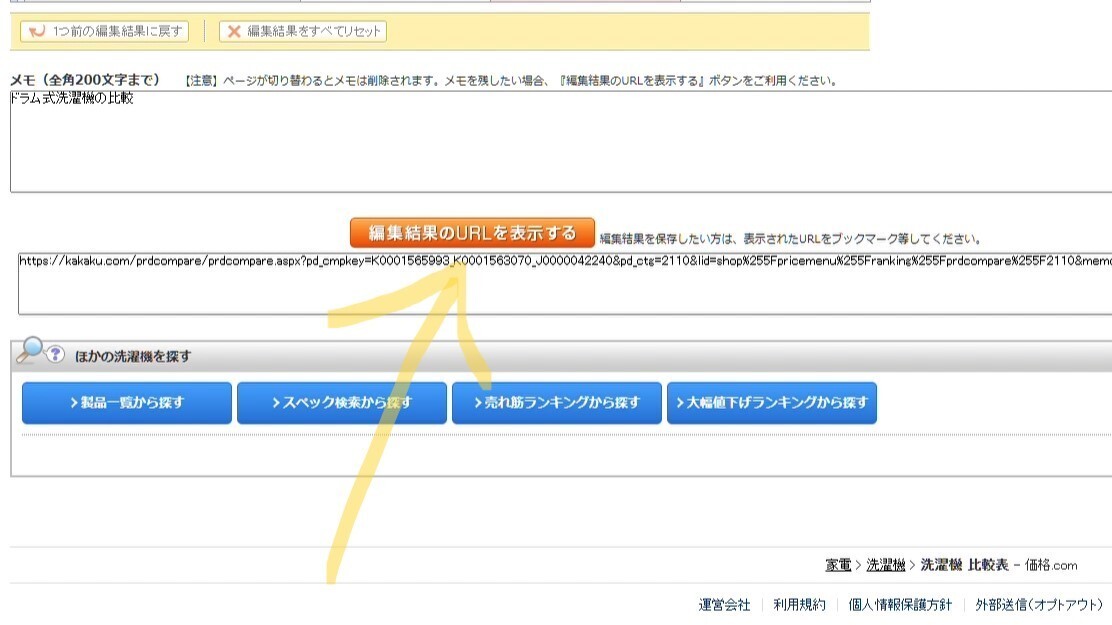Open the 運営会社 footer link
The height and width of the screenshot is (625, 1112).
[x=724, y=605]
